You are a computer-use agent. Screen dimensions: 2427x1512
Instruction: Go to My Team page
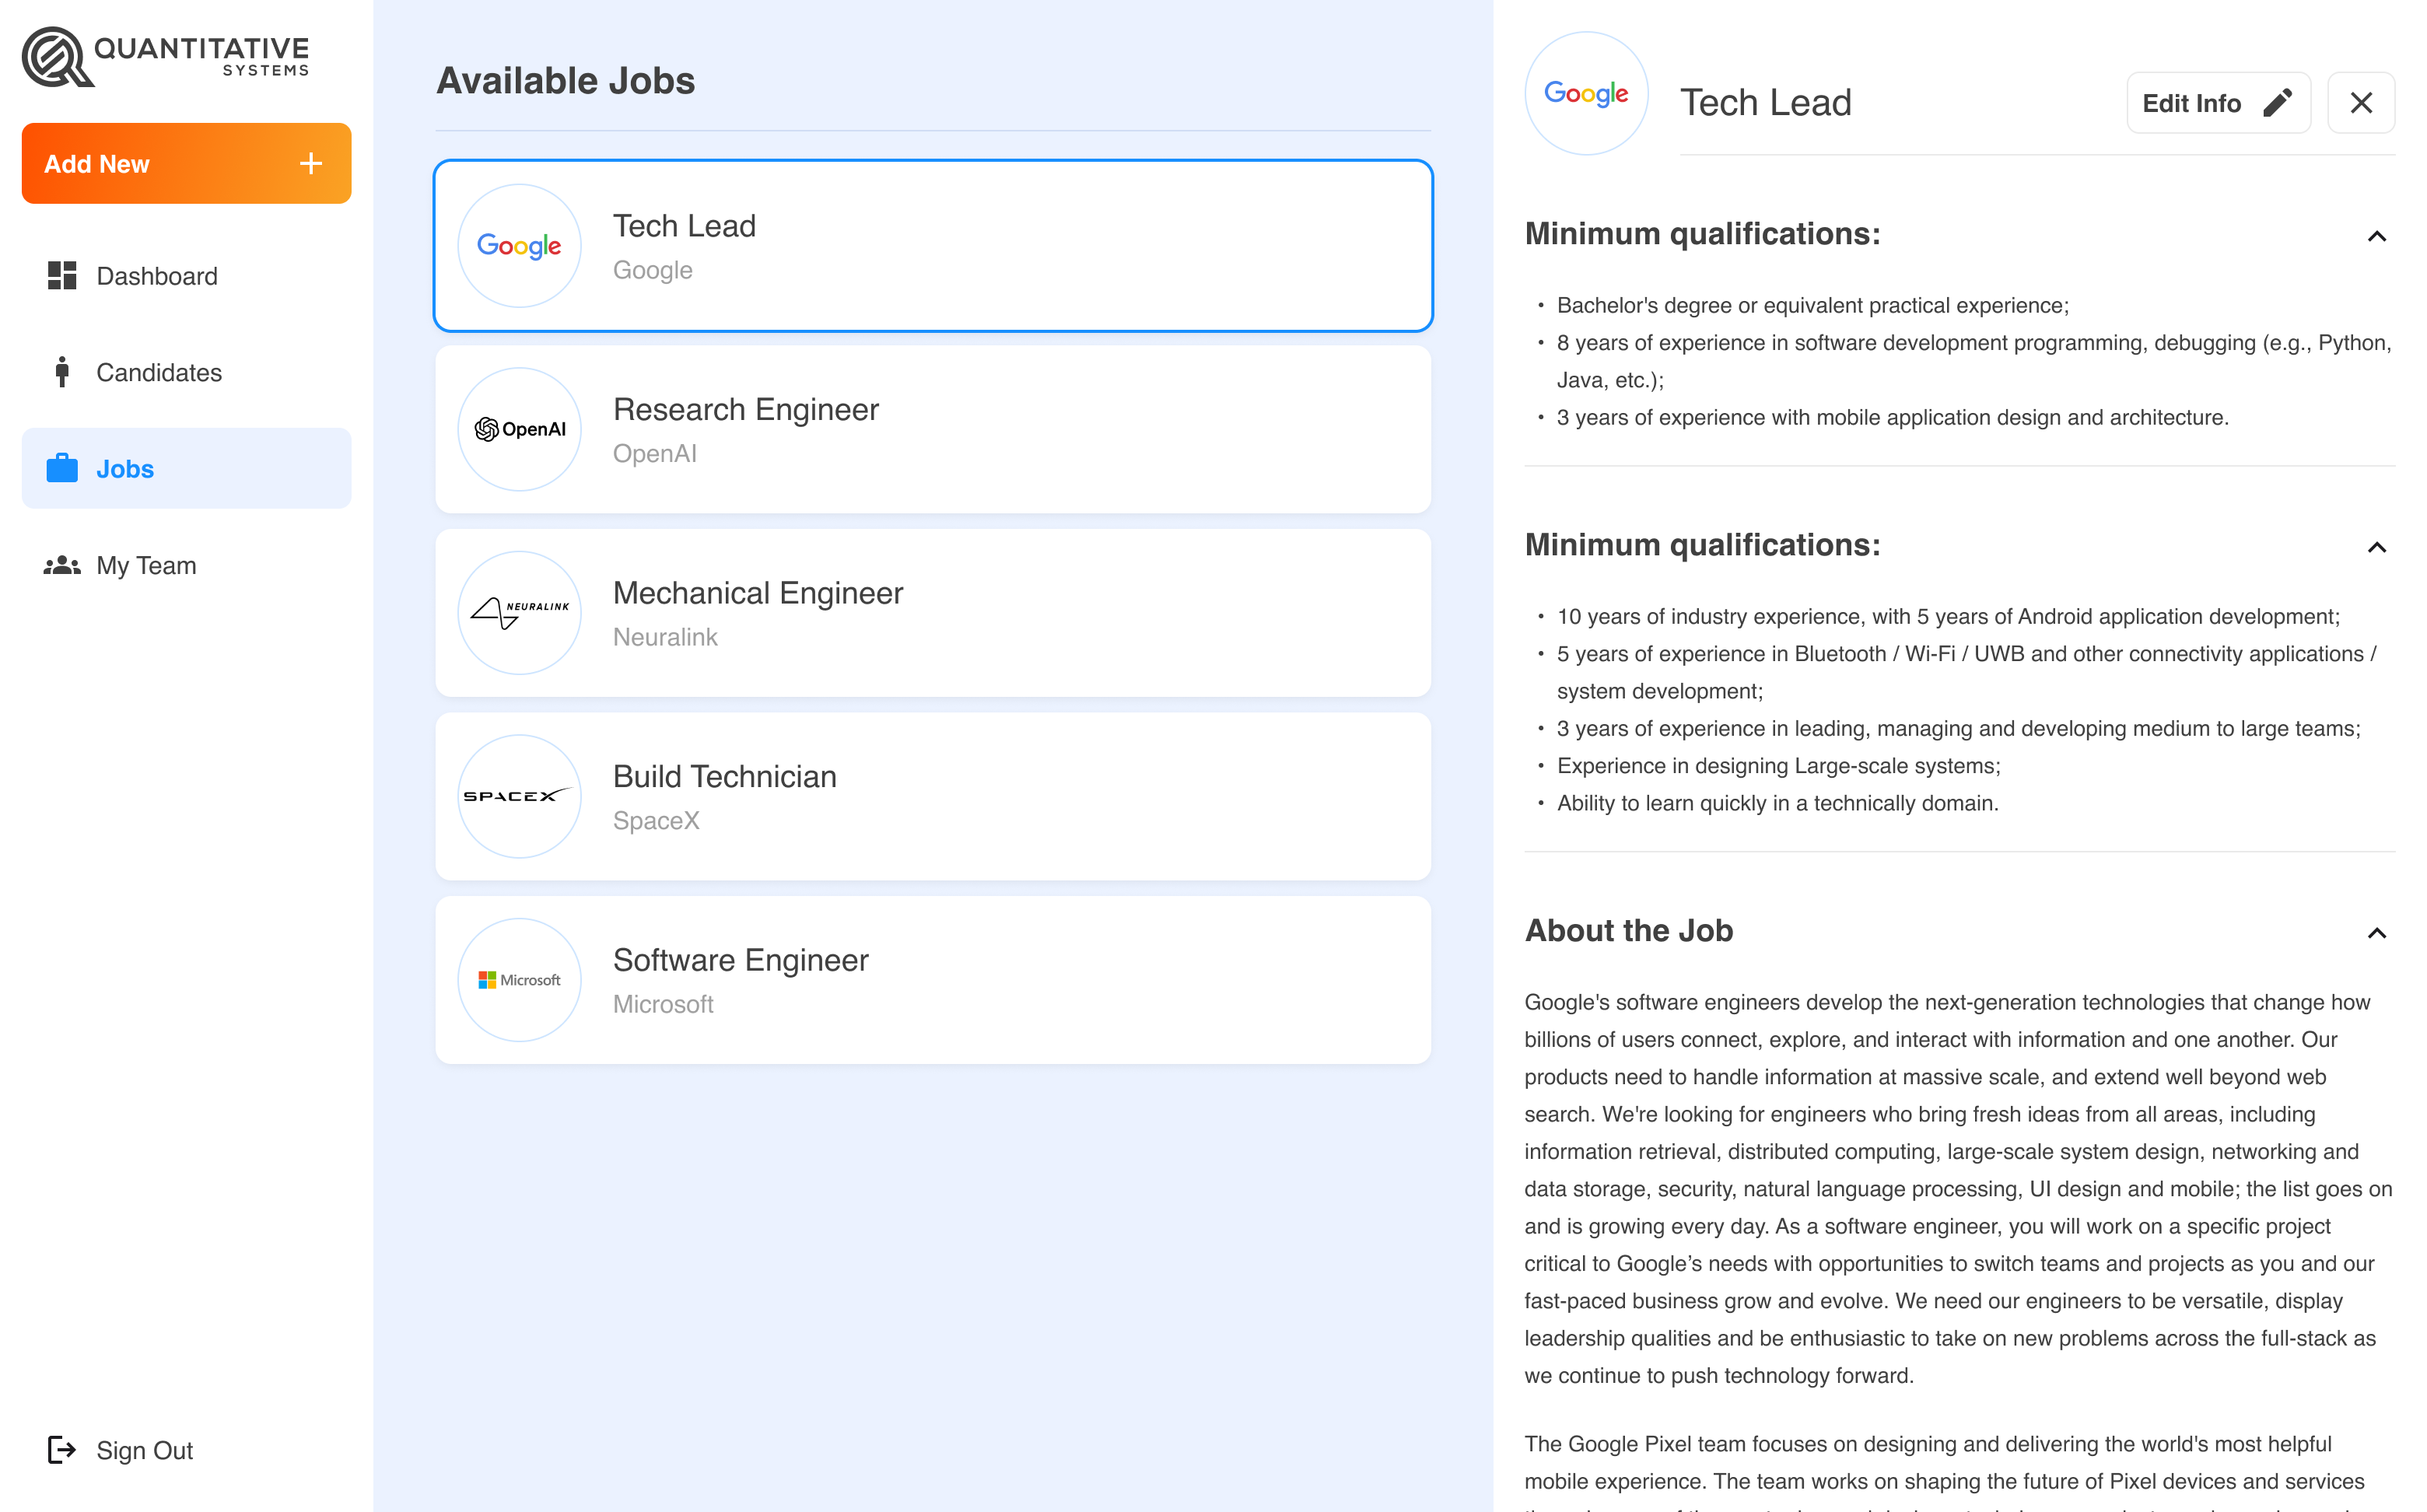coord(146,565)
